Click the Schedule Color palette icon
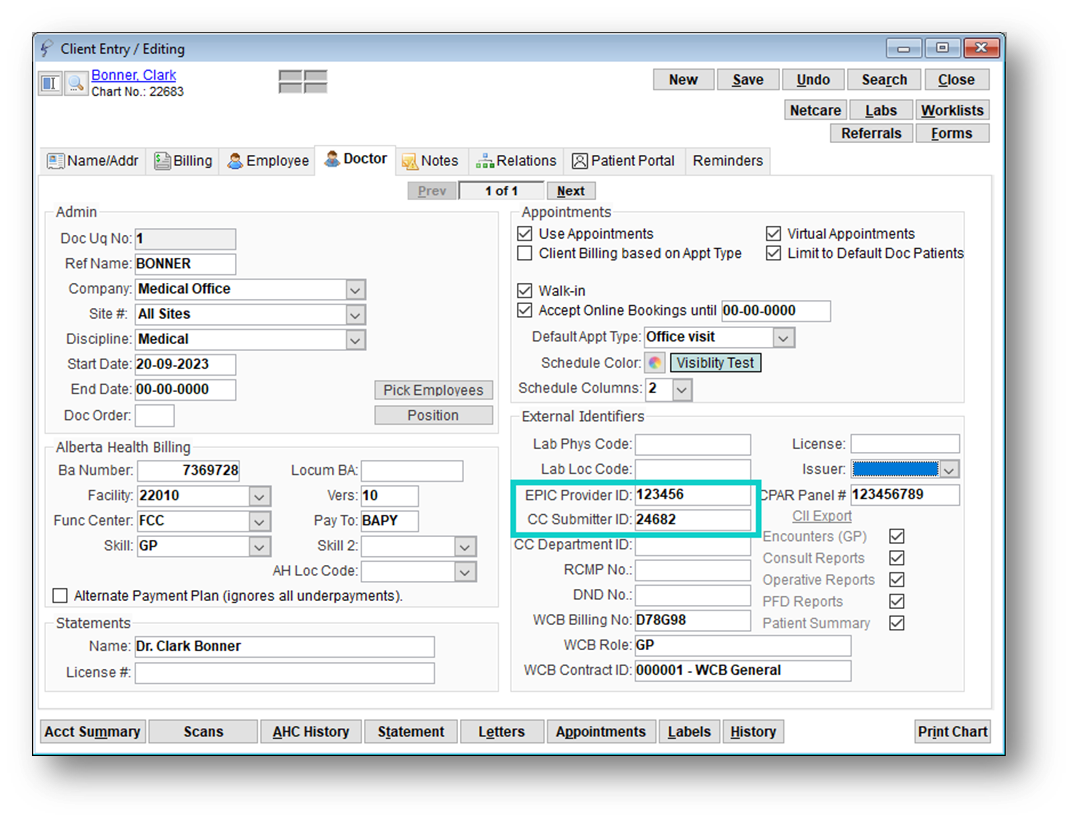1072x821 pixels. (655, 363)
